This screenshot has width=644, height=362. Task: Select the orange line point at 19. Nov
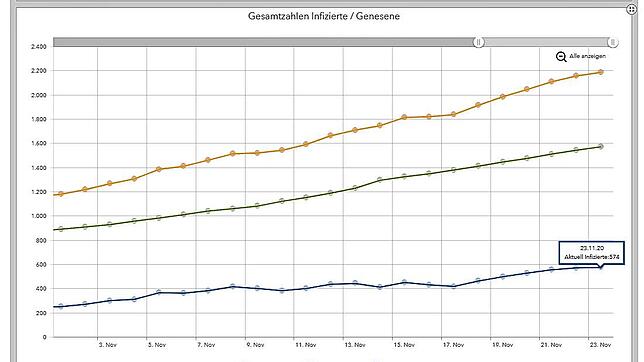point(502,97)
